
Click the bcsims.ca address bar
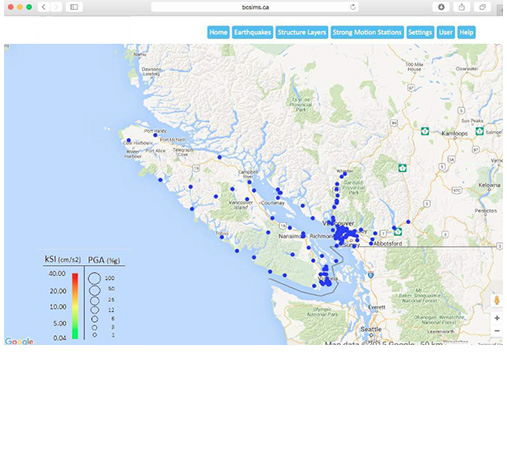[255, 7]
